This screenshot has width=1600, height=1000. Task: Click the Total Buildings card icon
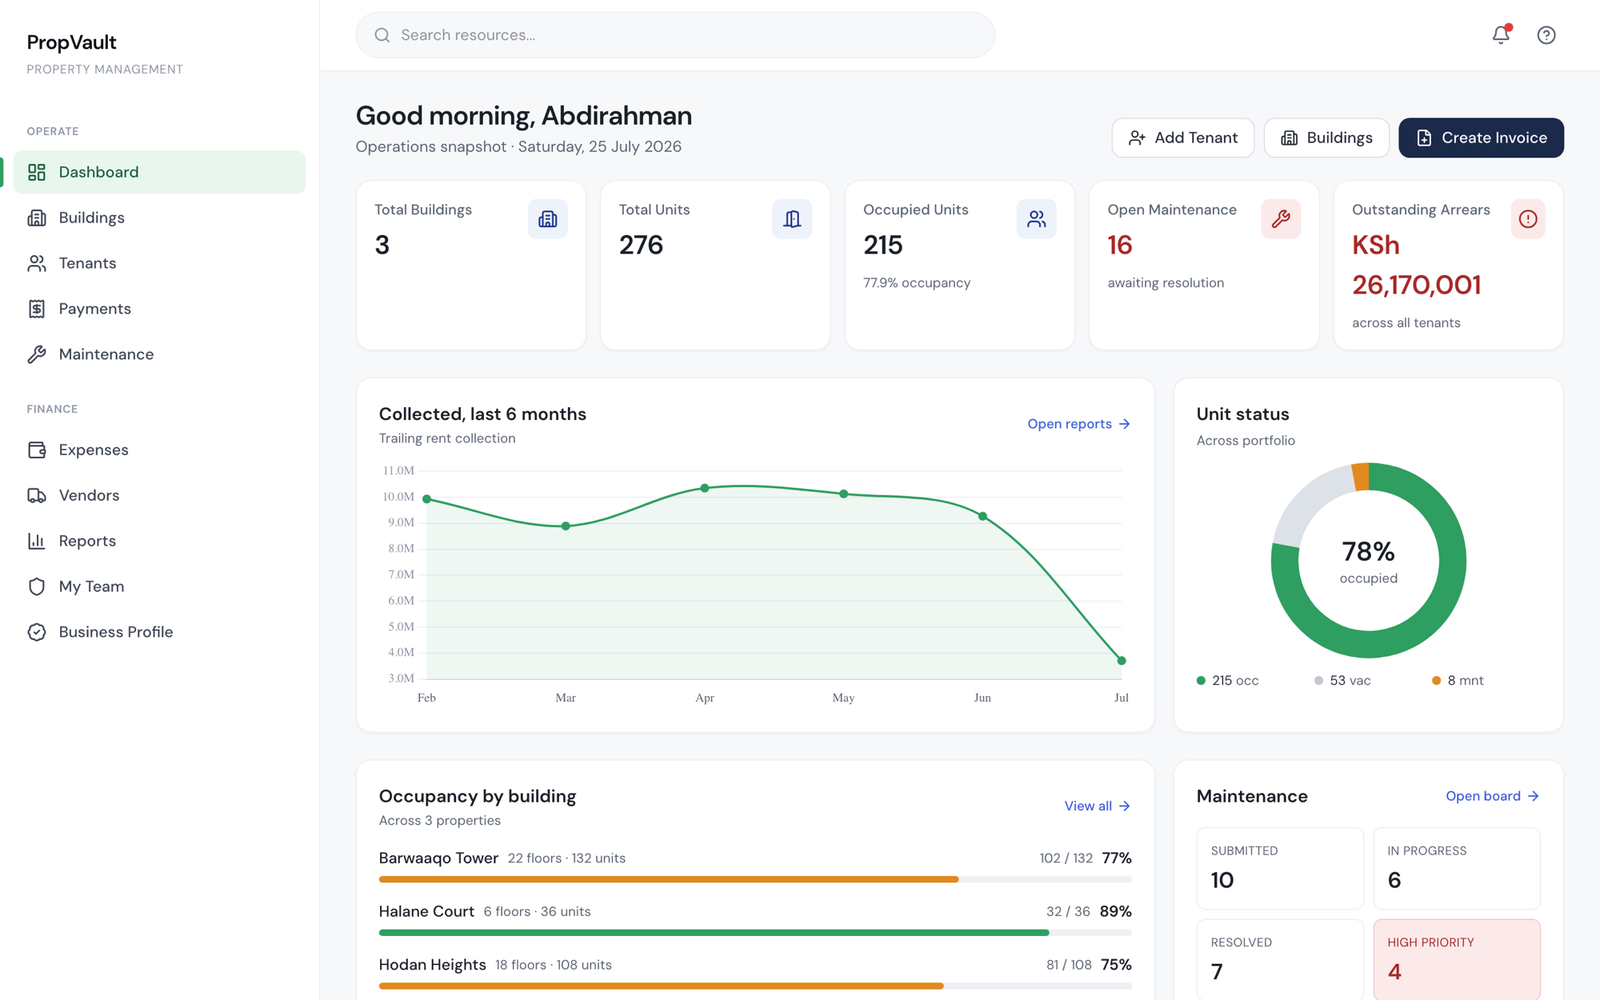[x=548, y=219]
